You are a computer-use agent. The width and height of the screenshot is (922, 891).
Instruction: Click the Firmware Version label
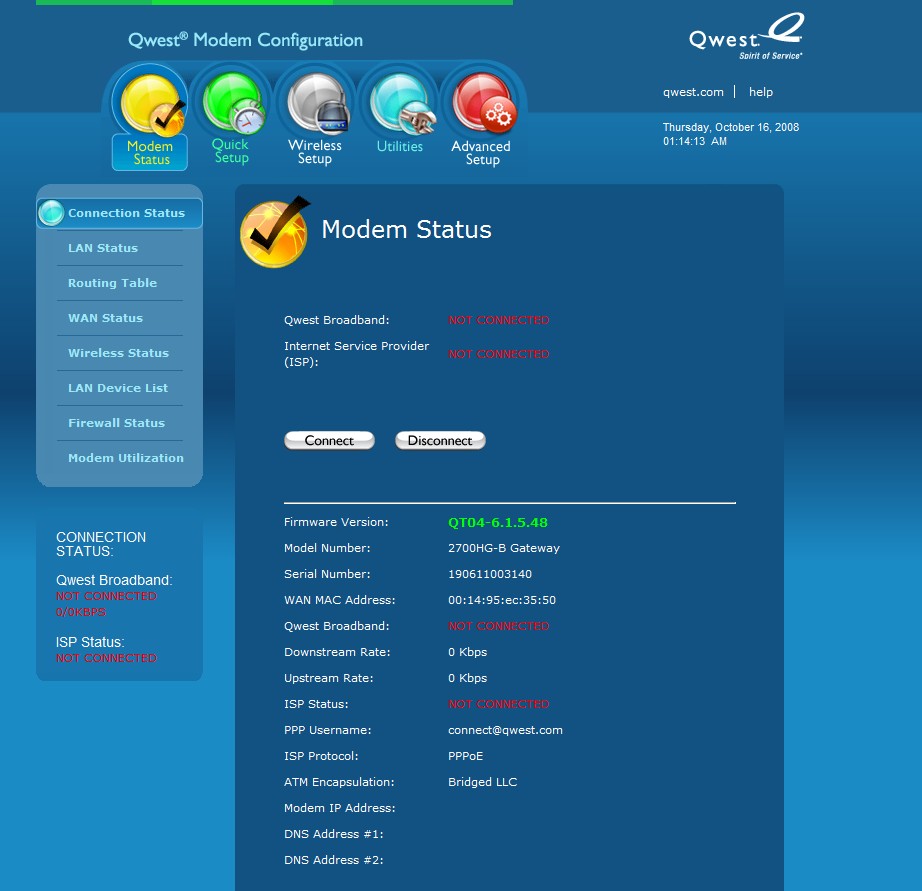[336, 522]
